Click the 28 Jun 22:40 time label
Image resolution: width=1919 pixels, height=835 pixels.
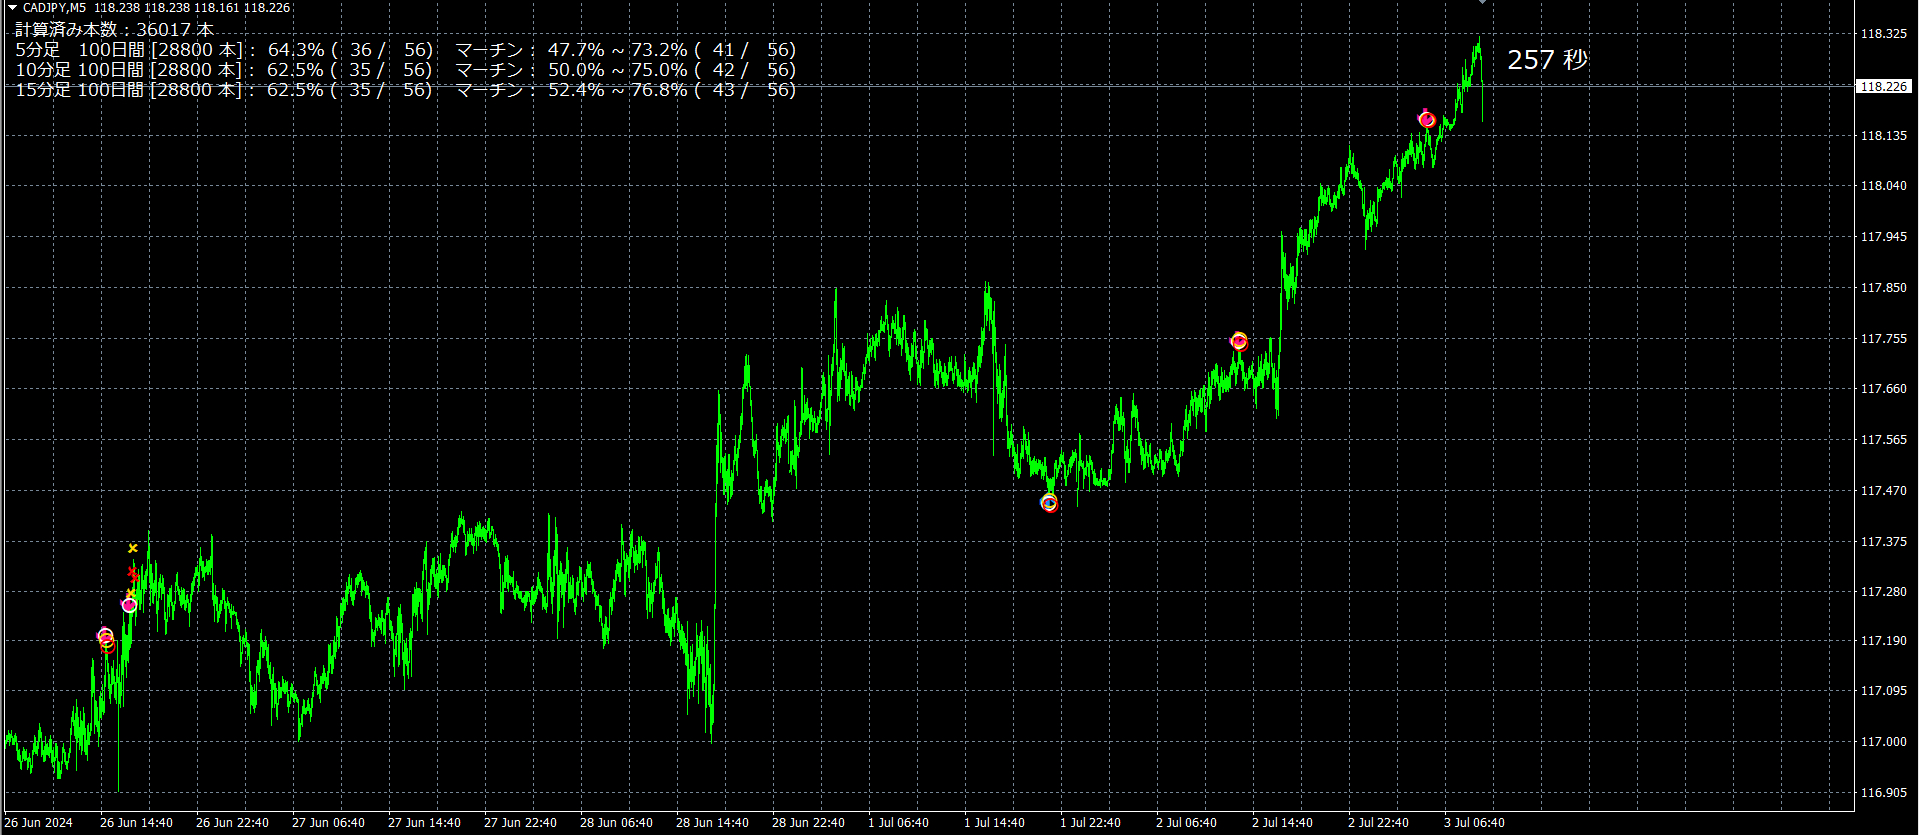point(808,823)
